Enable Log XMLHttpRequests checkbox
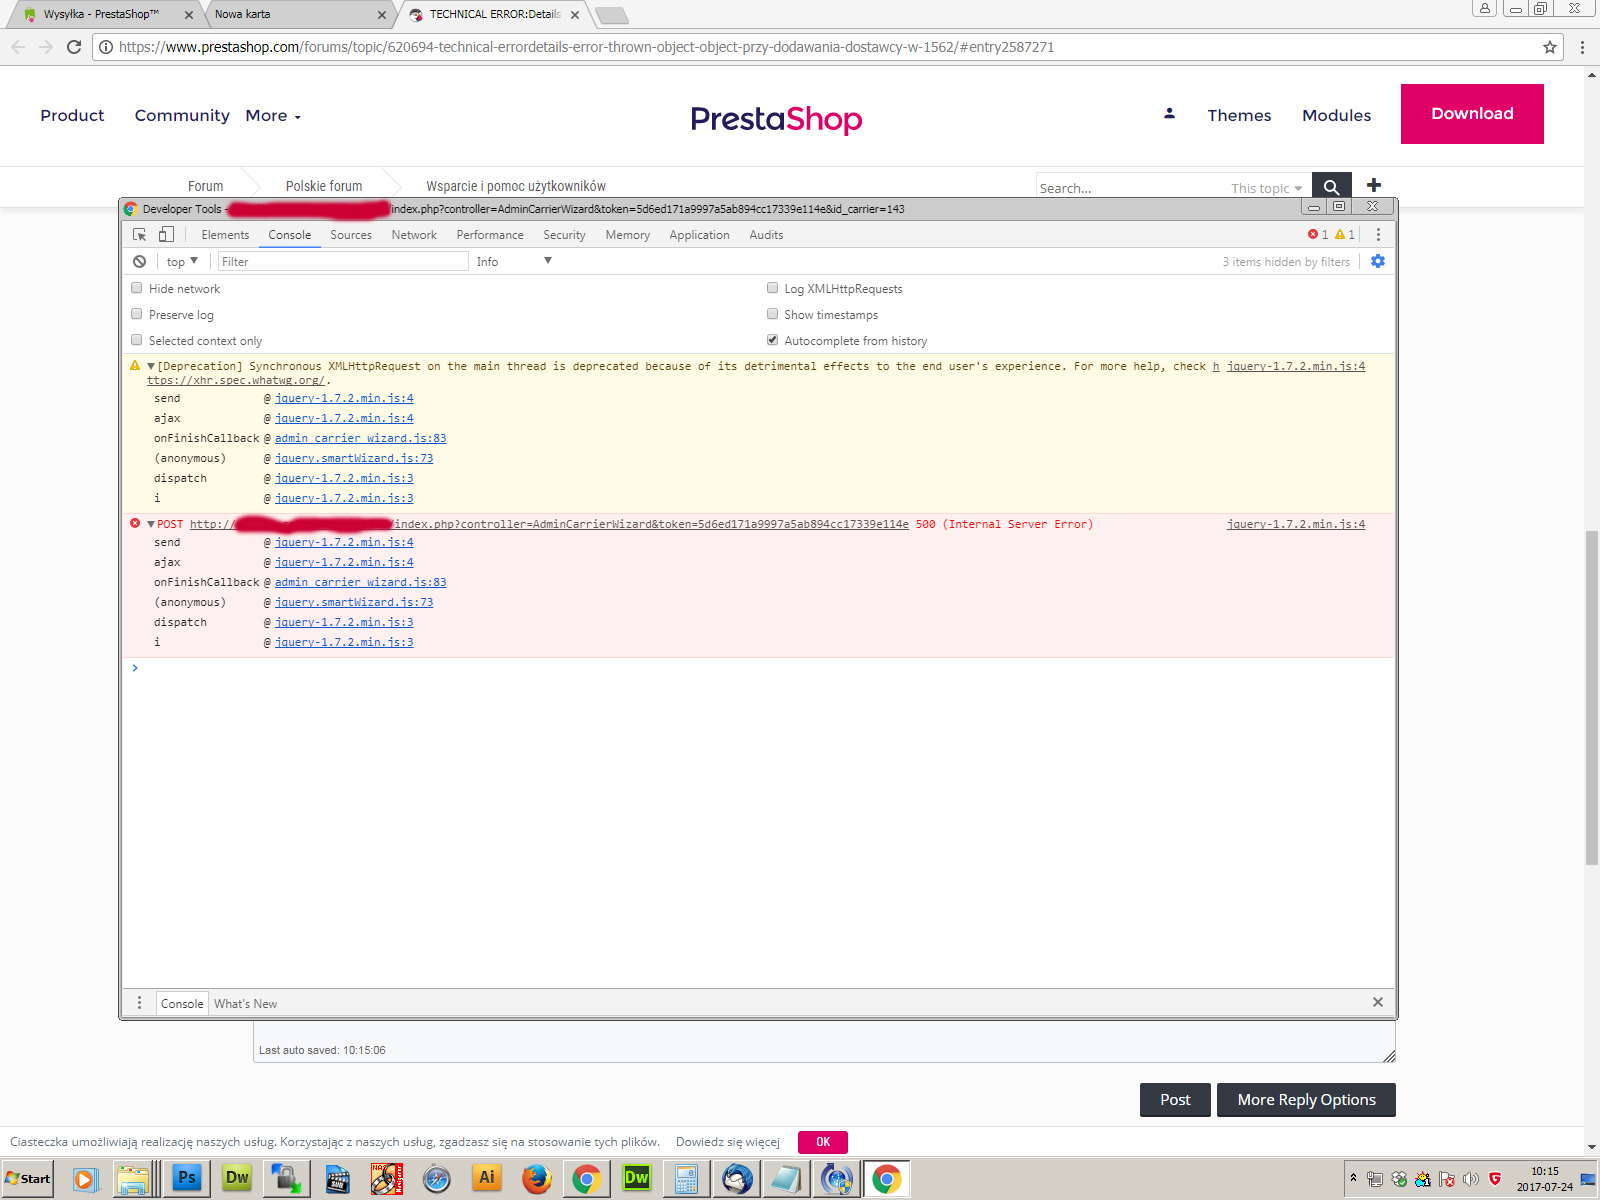 tap(772, 288)
